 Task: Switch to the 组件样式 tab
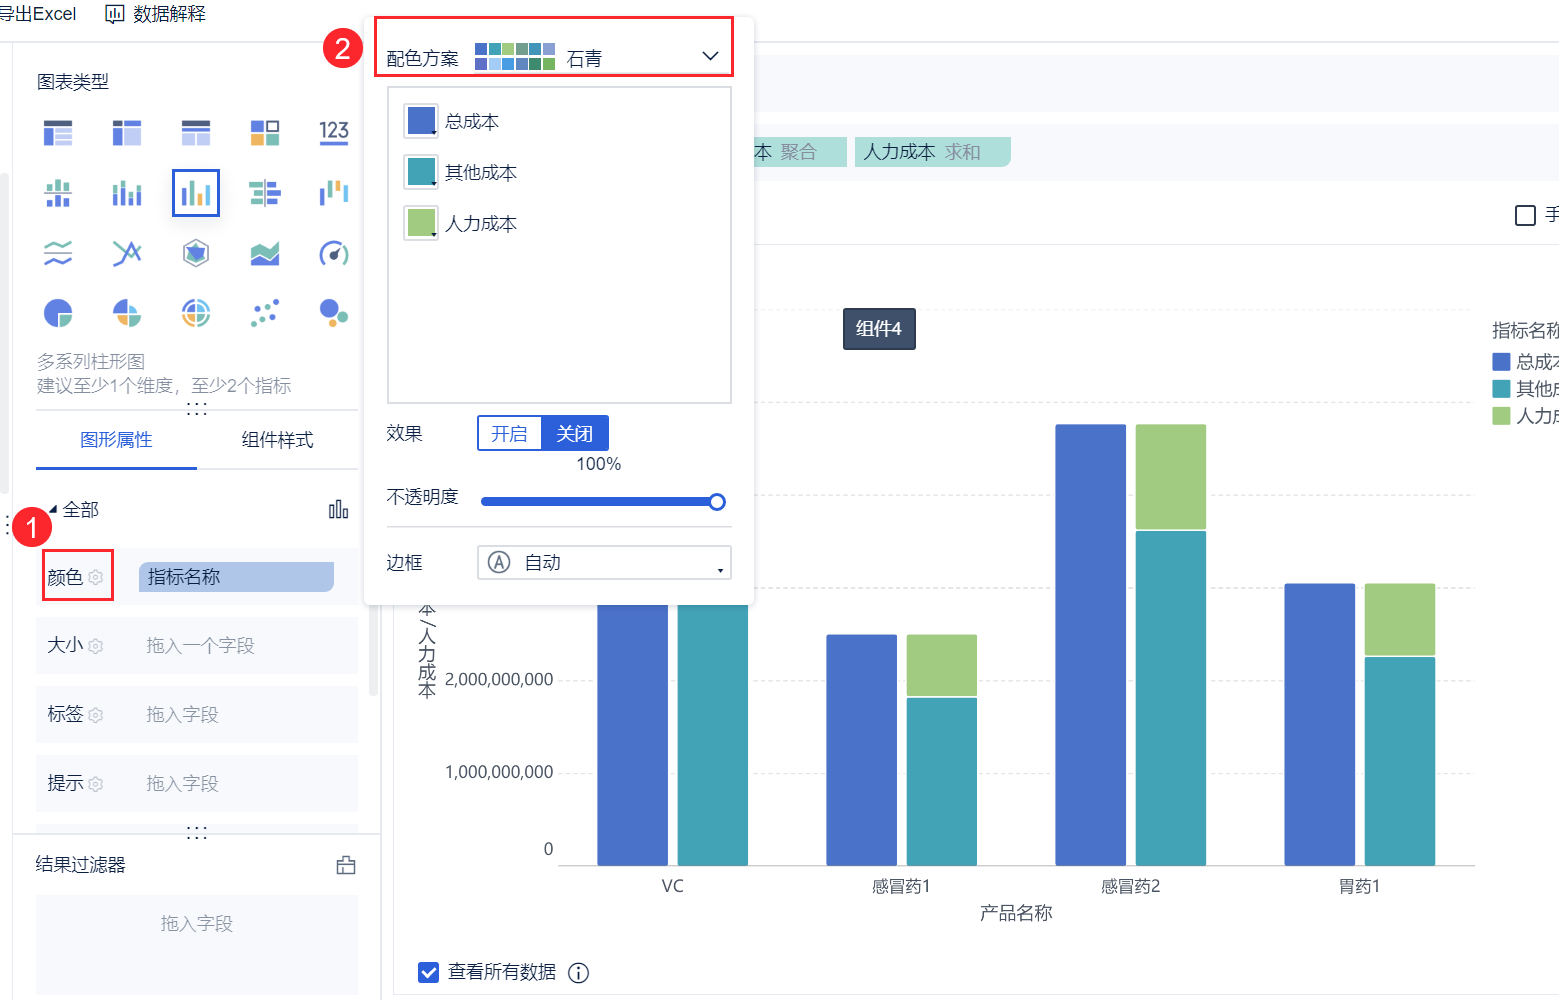tap(277, 440)
